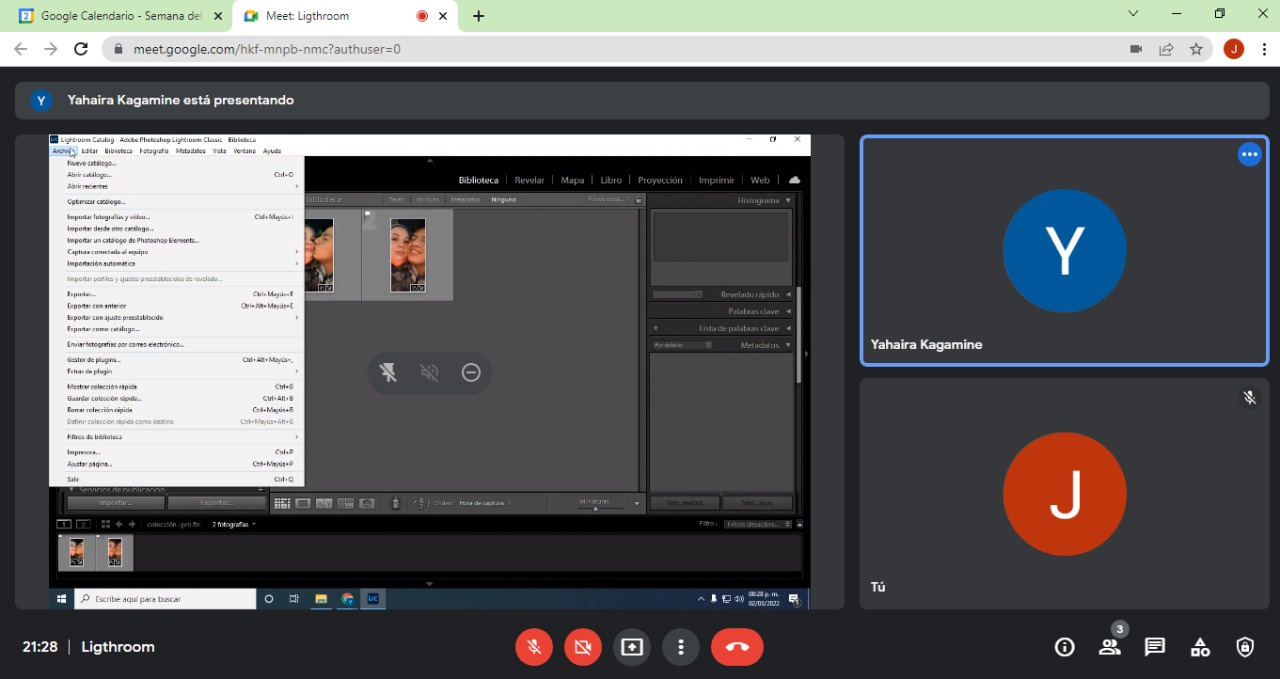Click the cloud sync icon in Lightroom
Image resolution: width=1280 pixels, height=679 pixels.
pos(794,180)
